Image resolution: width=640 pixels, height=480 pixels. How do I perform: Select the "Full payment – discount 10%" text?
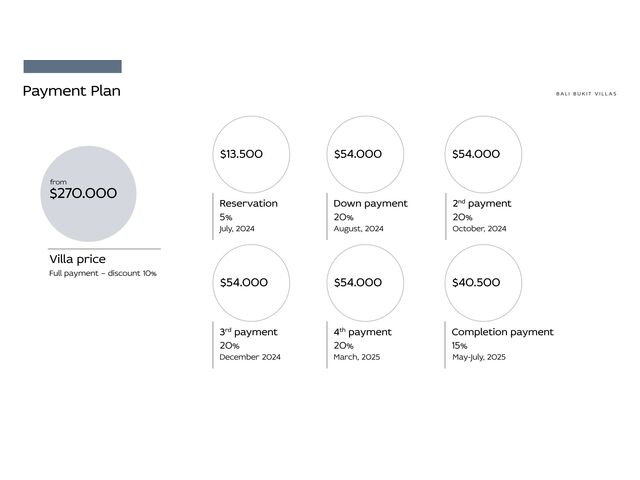103,273
